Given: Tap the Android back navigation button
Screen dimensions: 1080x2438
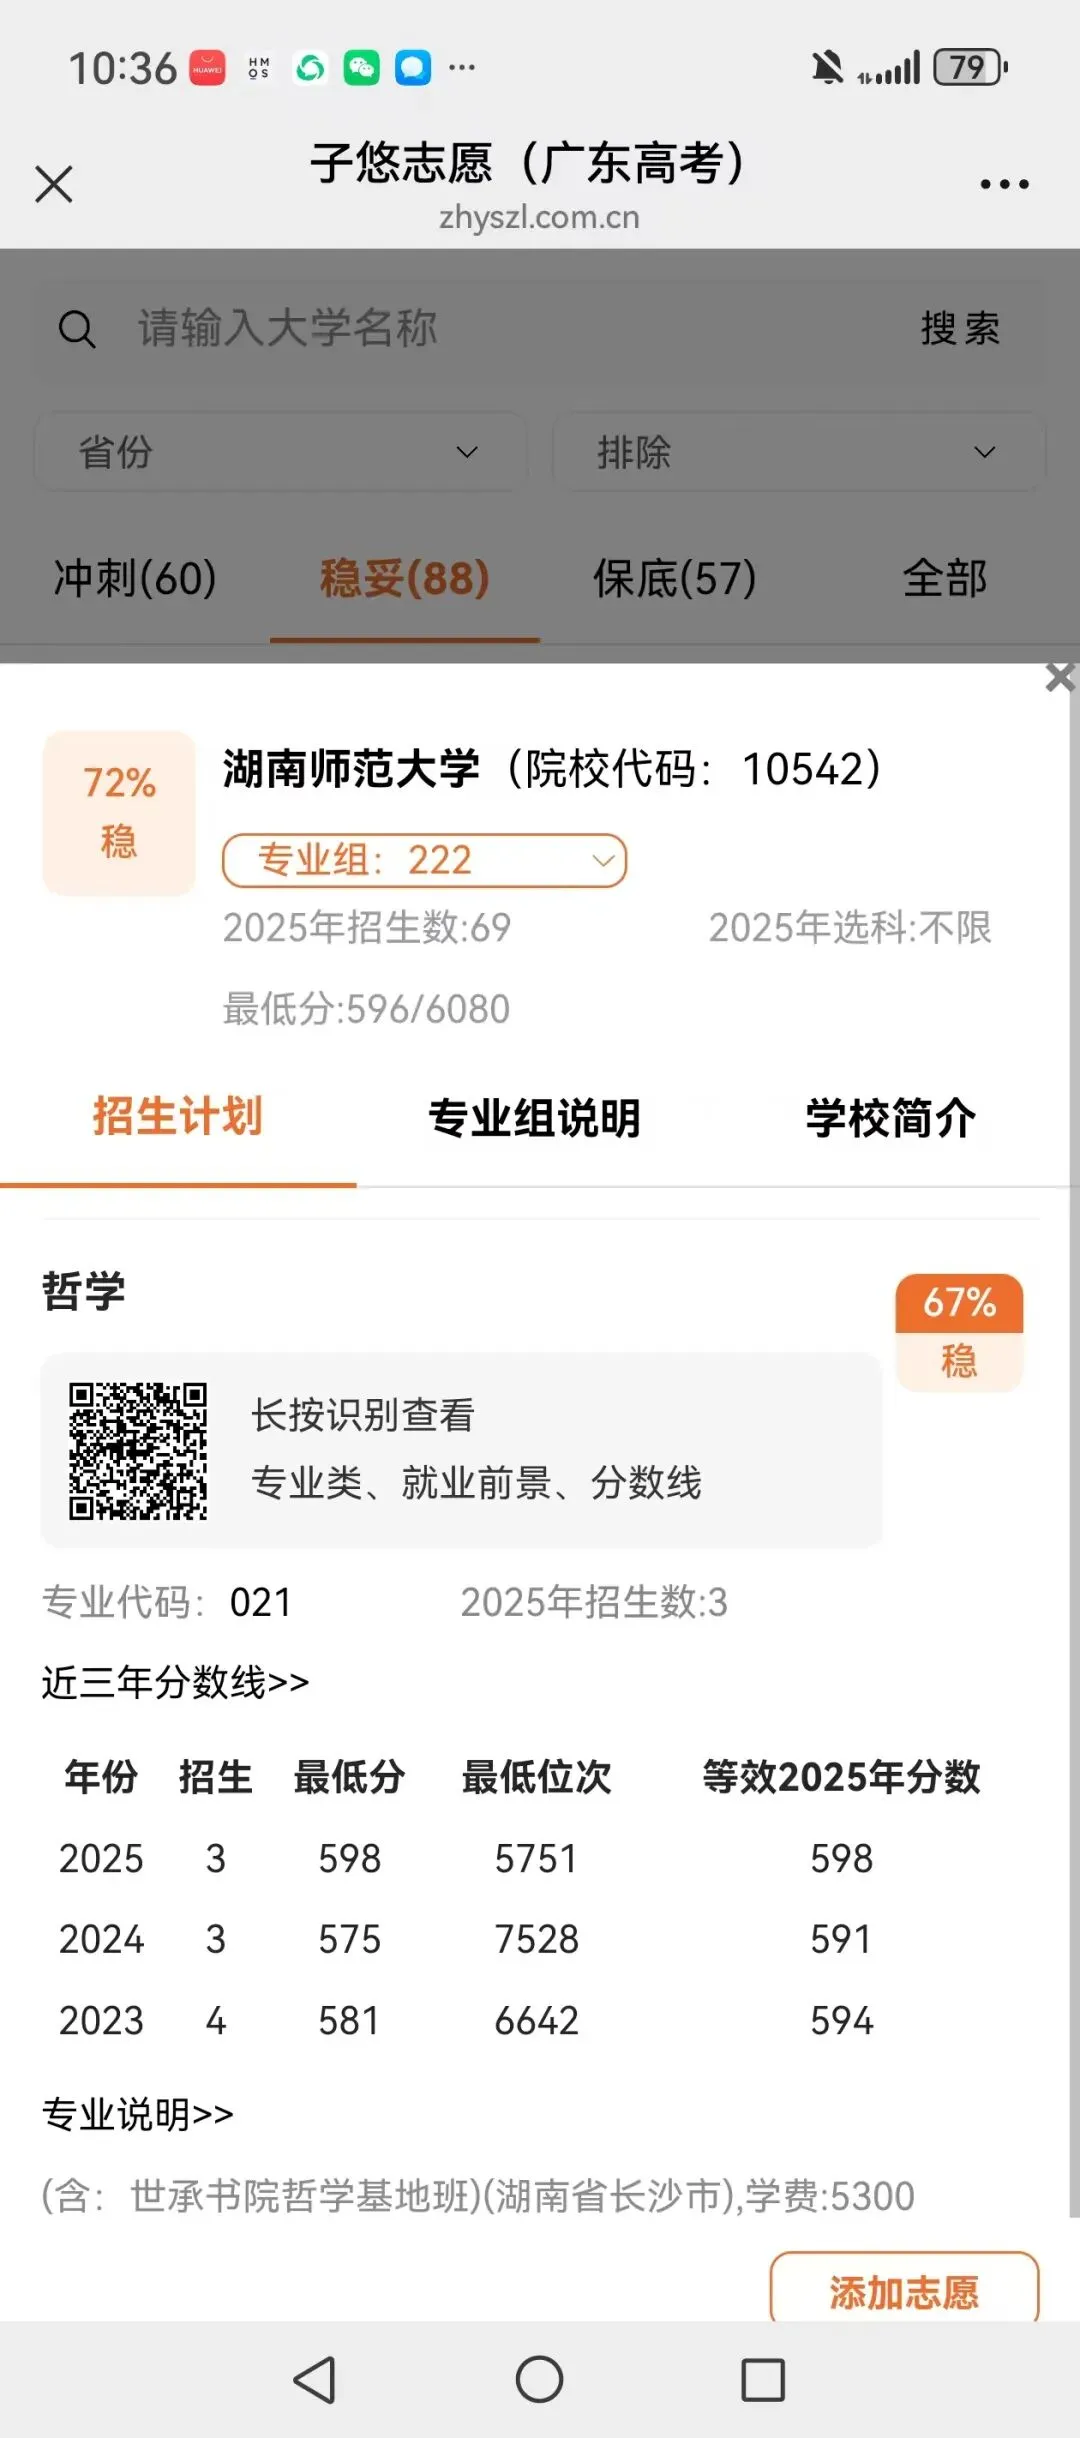Looking at the screenshot, I should [315, 2380].
